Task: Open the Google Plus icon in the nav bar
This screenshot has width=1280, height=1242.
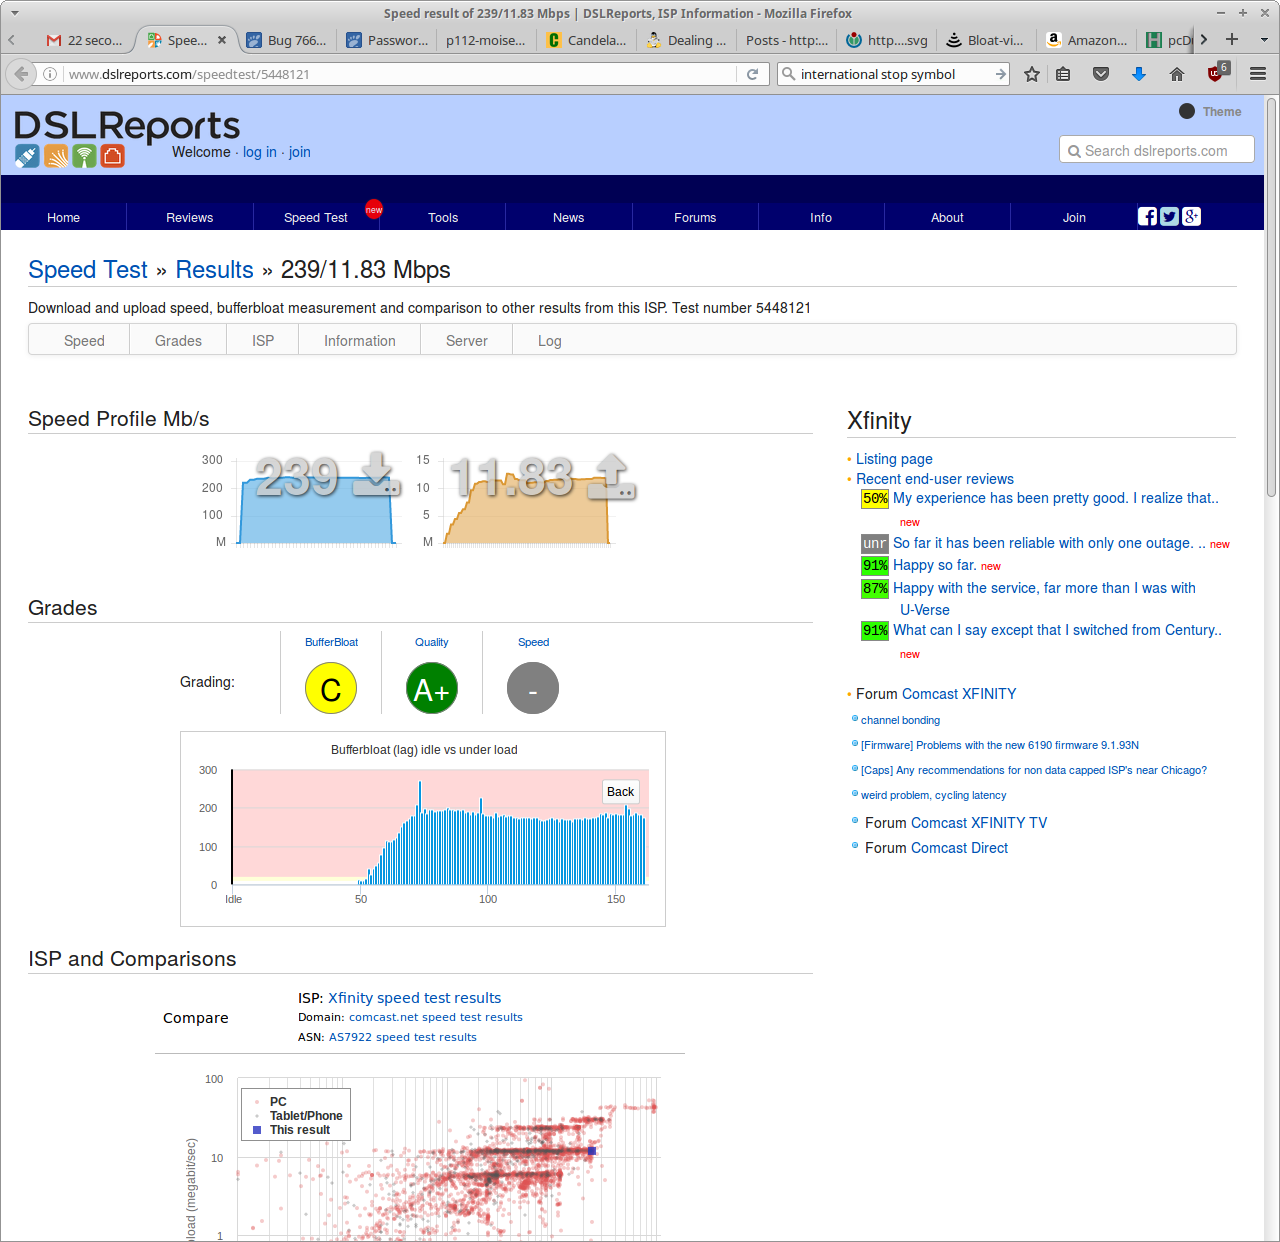Action: click(x=1191, y=216)
